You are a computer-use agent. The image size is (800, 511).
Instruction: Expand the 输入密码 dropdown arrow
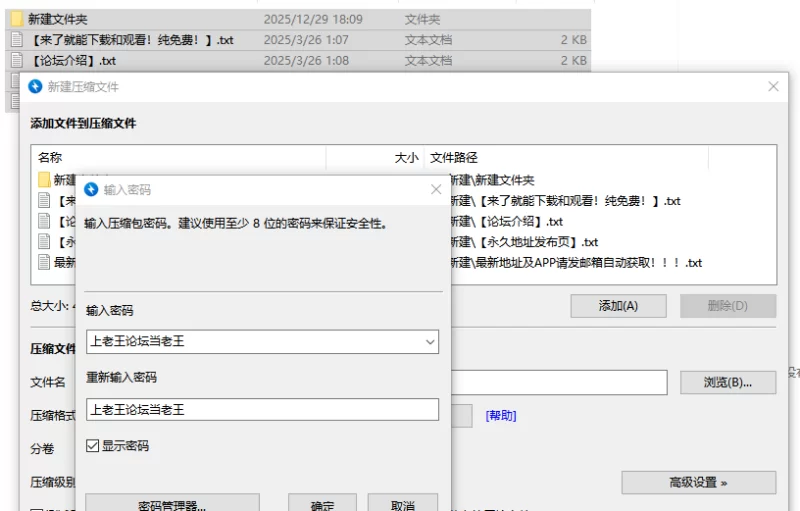click(430, 342)
